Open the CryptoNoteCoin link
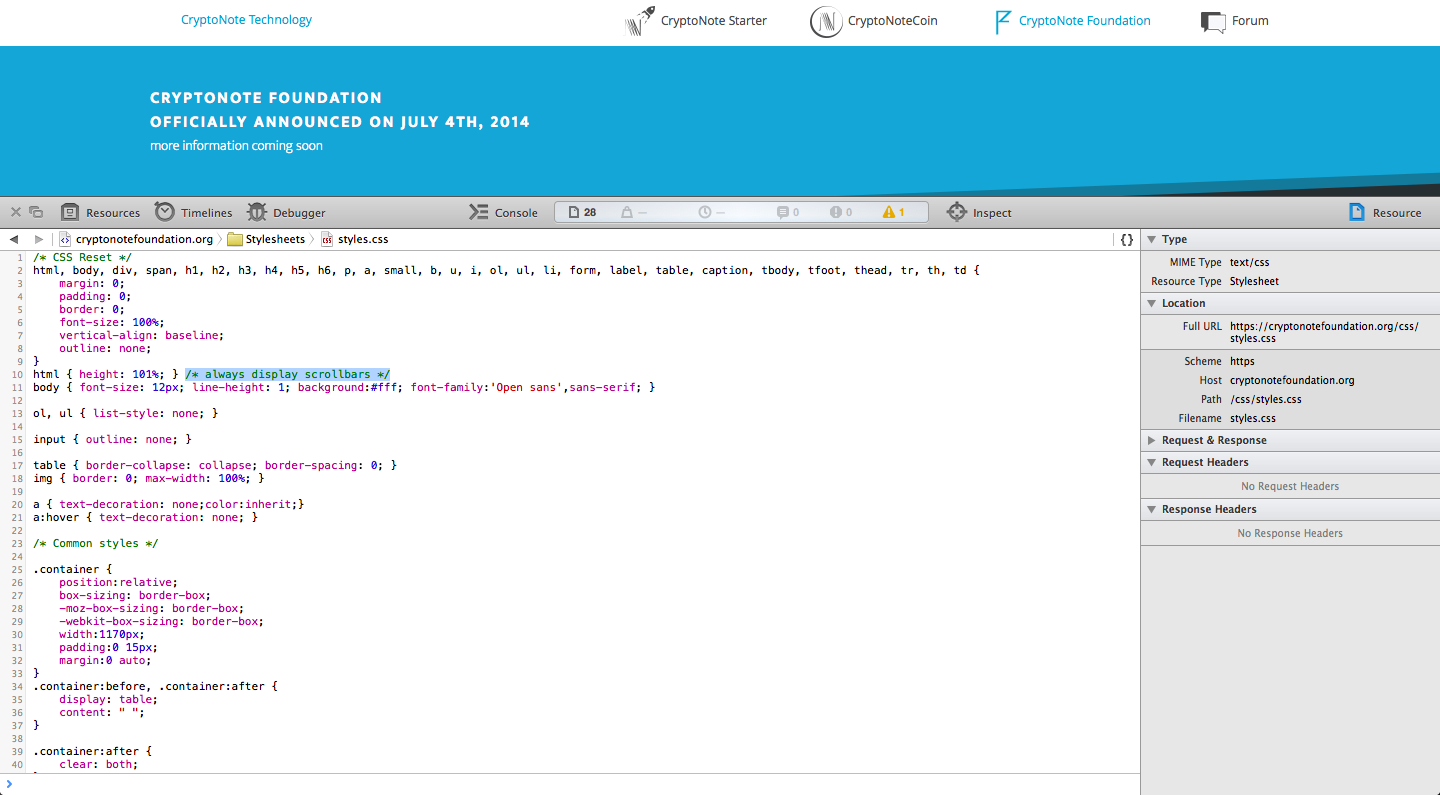This screenshot has width=1440, height=795. click(893, 20)
